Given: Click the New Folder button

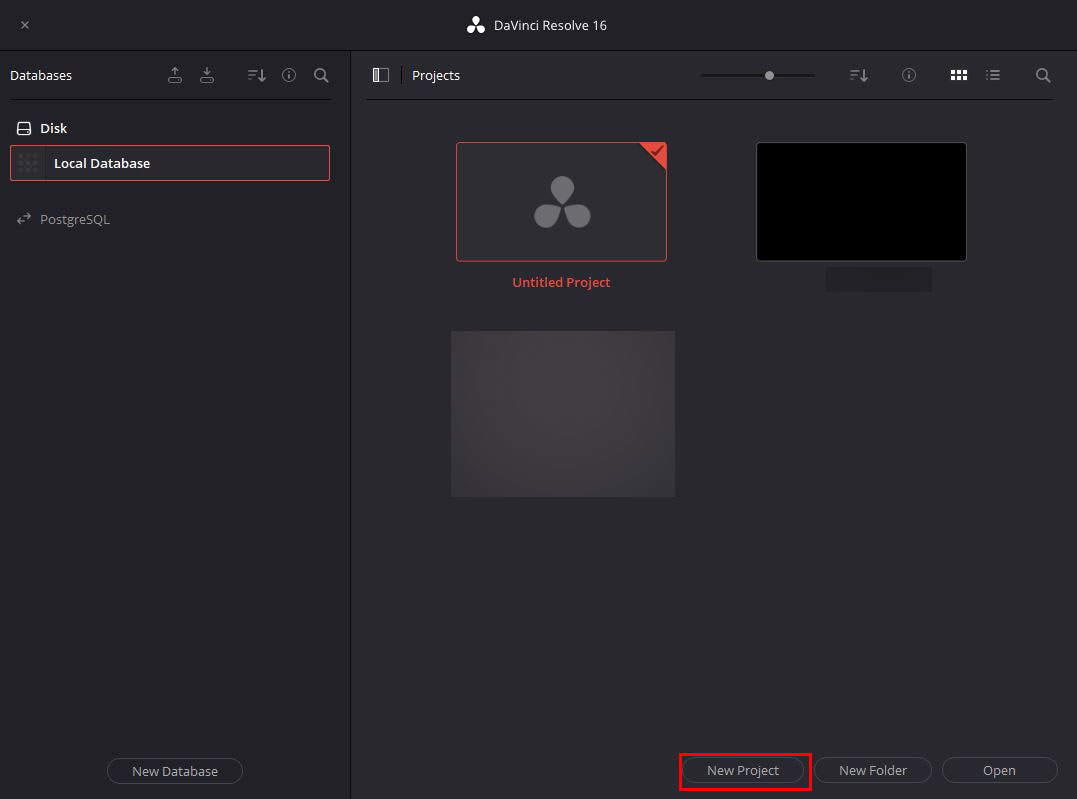Looking at the screenshot, I should [872, 770].
